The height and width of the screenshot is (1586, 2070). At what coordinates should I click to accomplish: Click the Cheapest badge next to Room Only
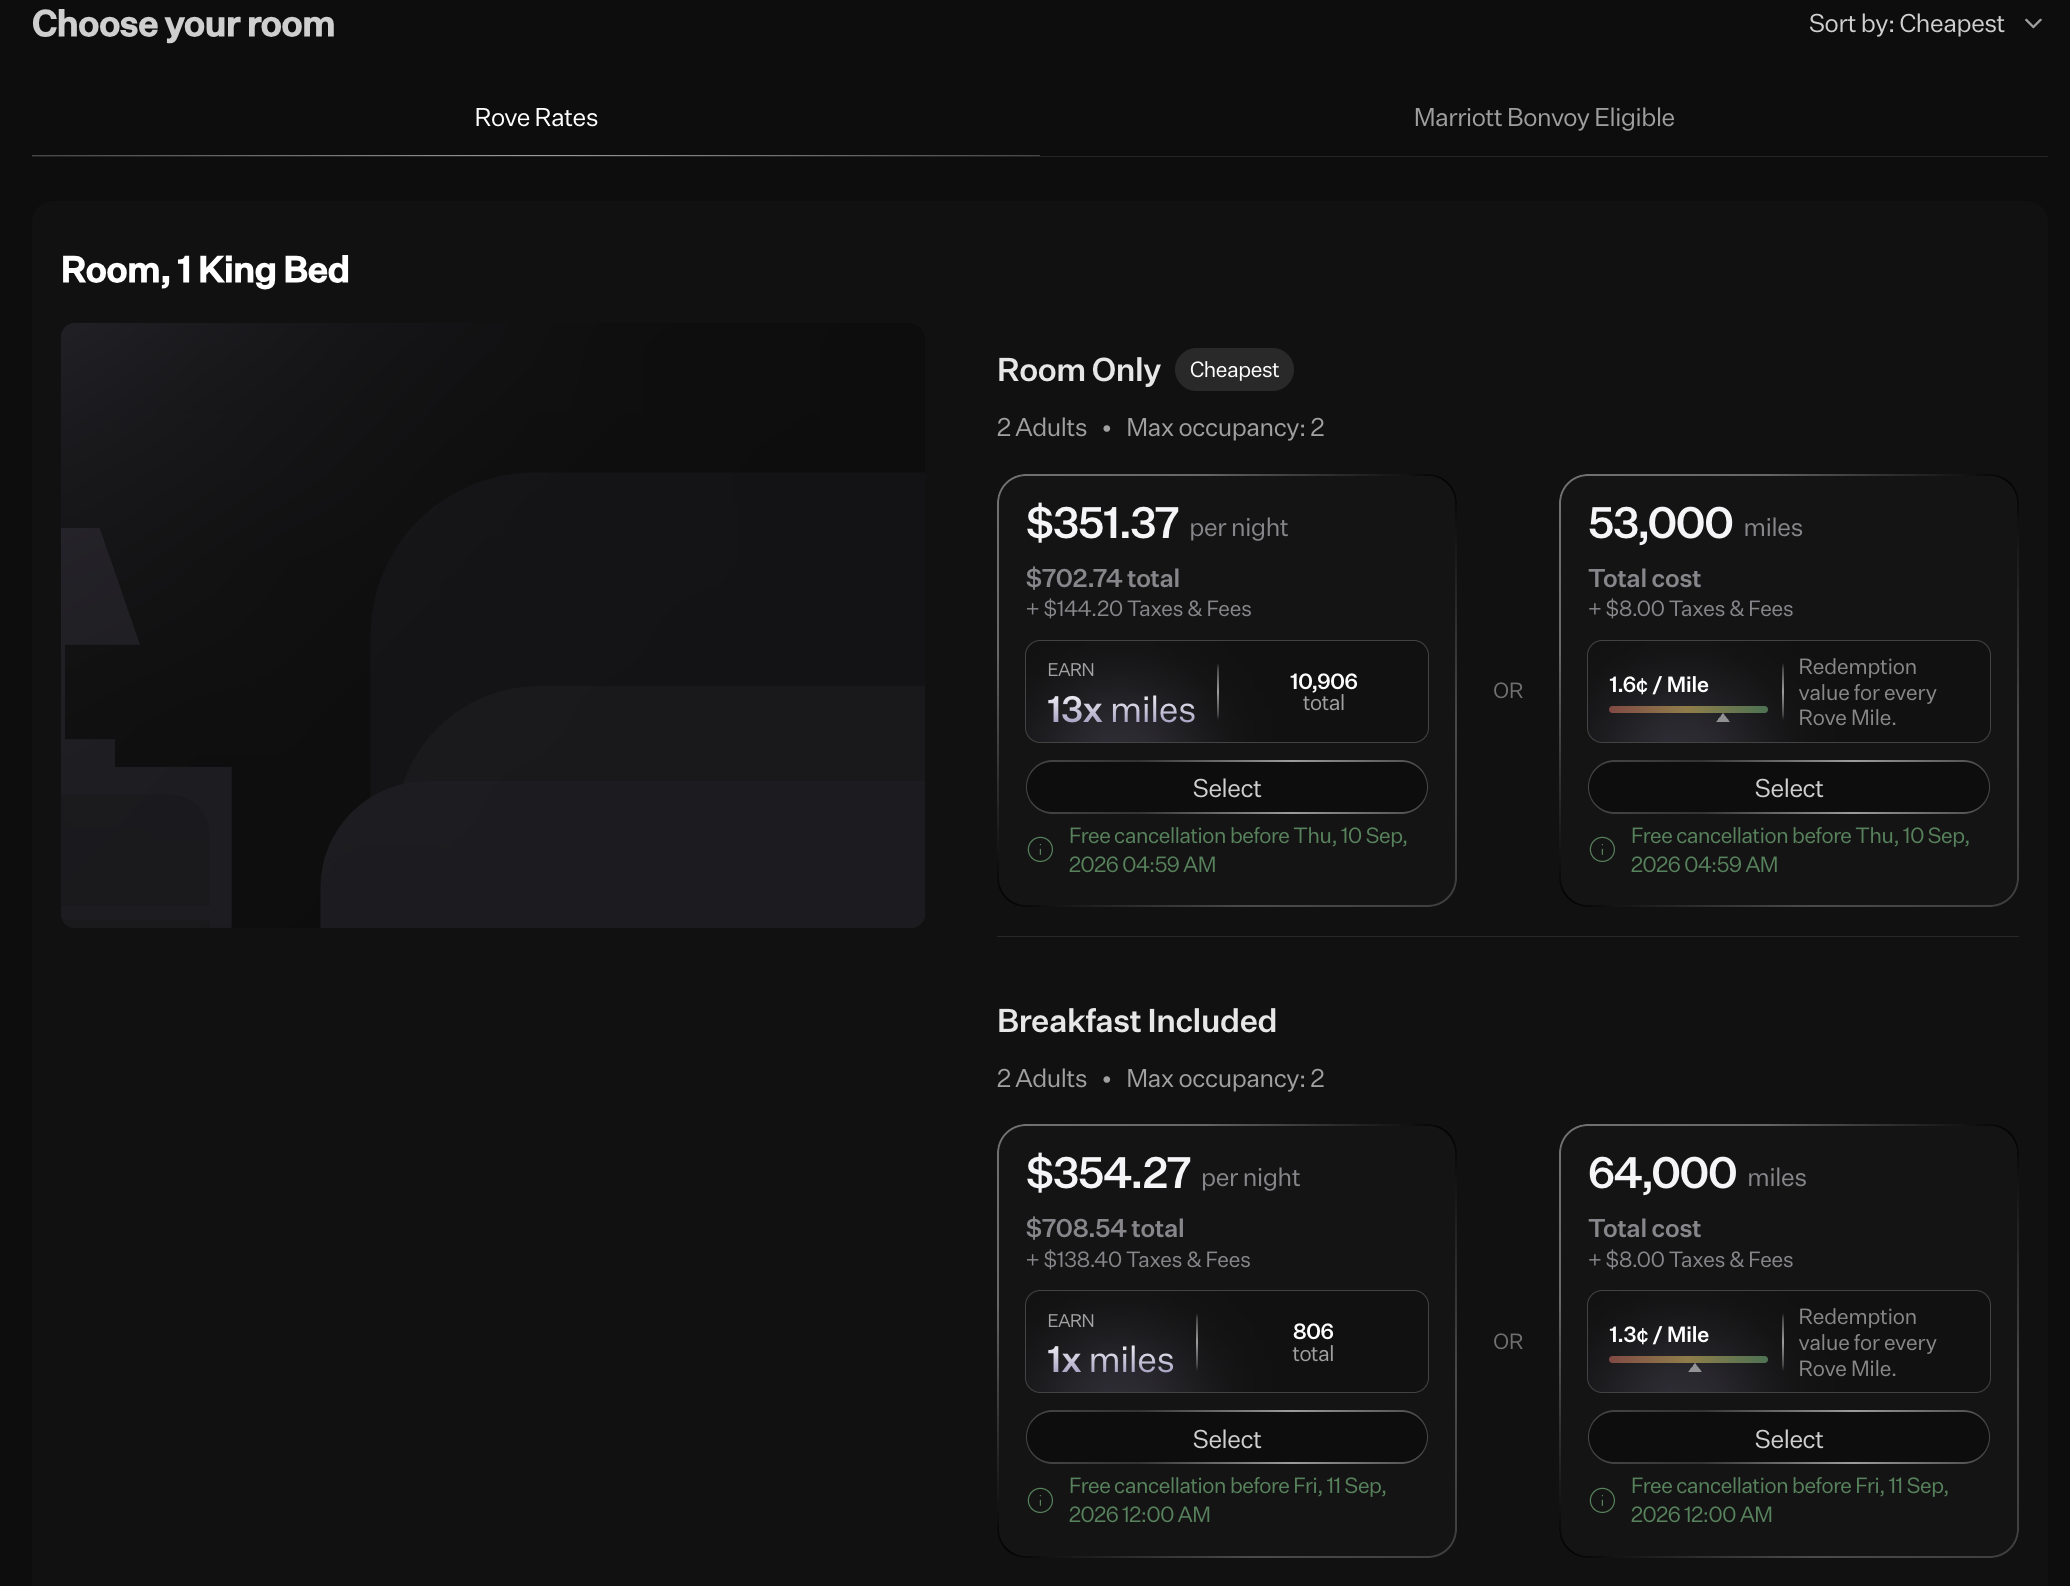click(1233, 369)
